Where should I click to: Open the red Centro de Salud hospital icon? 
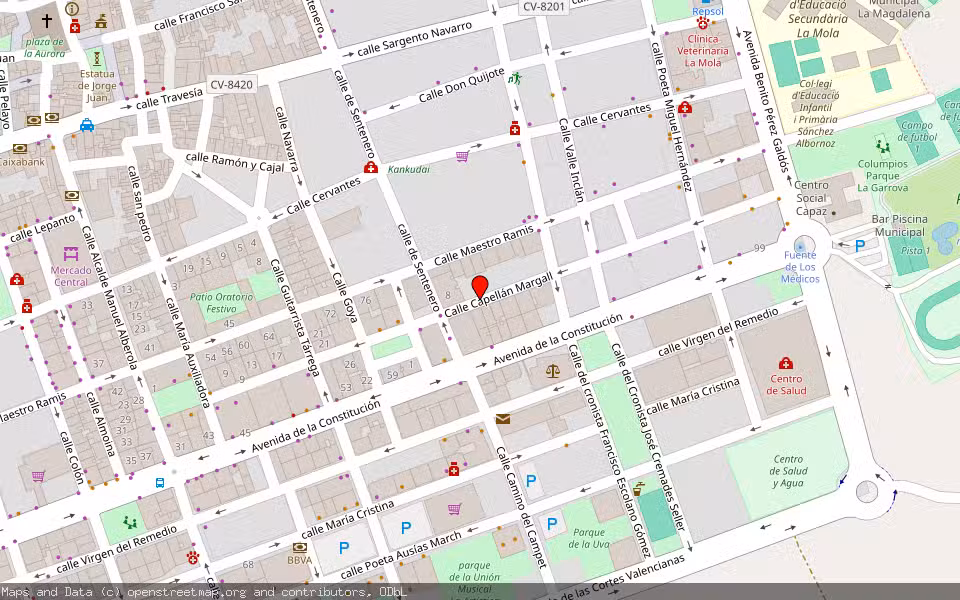click(786, 363)
